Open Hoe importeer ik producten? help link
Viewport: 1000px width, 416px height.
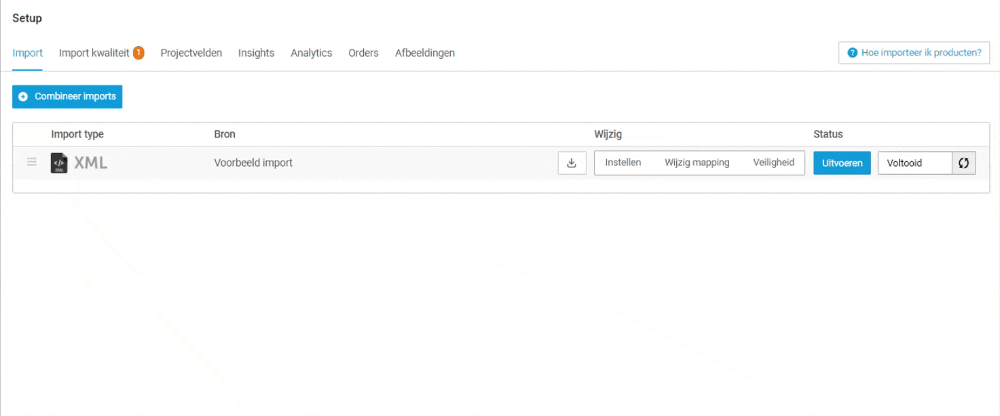(914, 53)
